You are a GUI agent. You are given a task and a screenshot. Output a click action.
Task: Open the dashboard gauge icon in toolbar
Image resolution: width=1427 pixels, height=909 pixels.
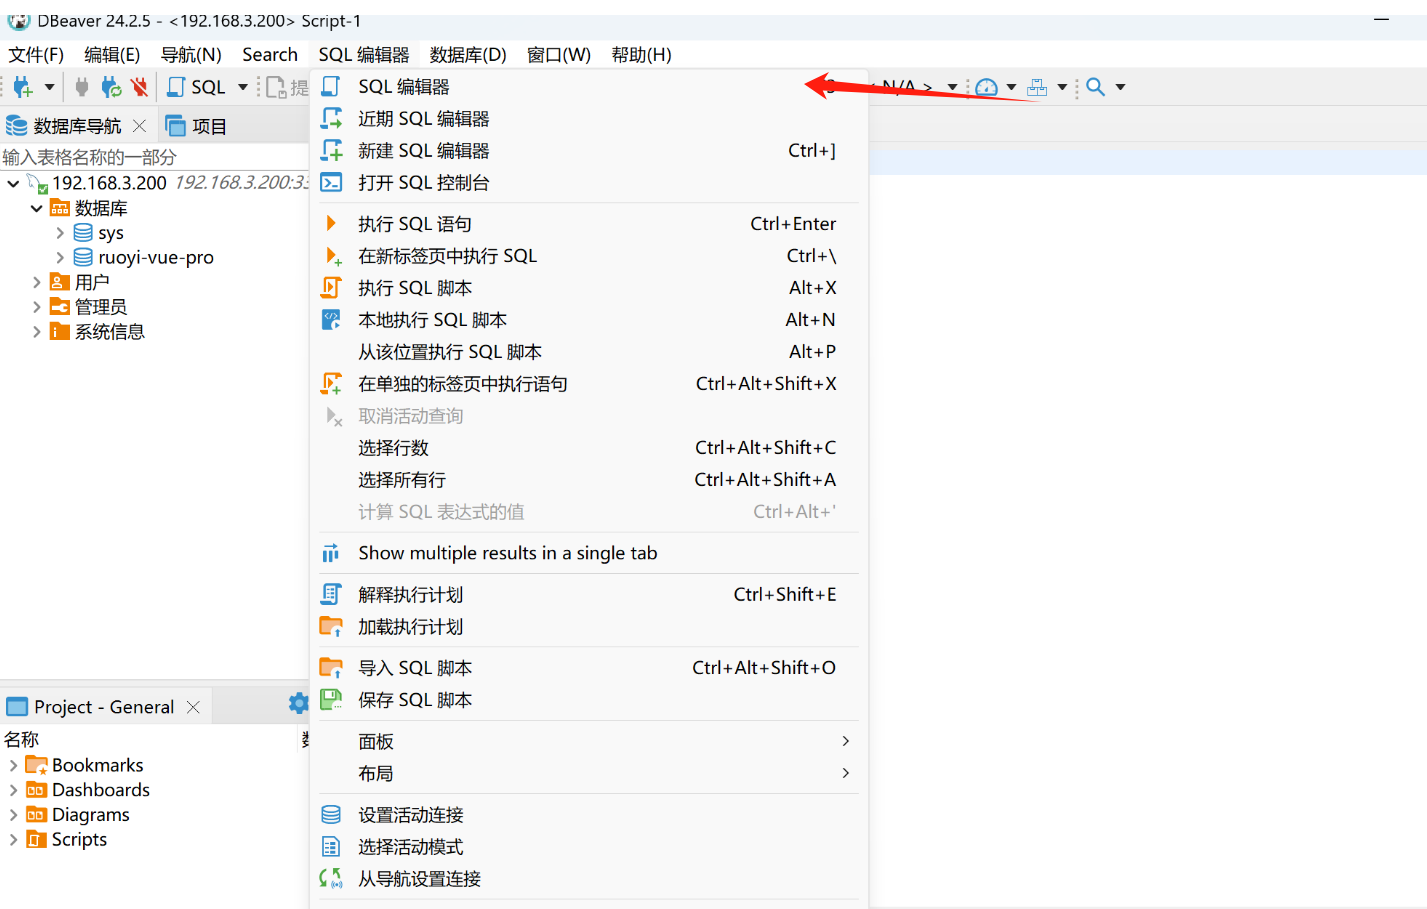pos(986,87)
